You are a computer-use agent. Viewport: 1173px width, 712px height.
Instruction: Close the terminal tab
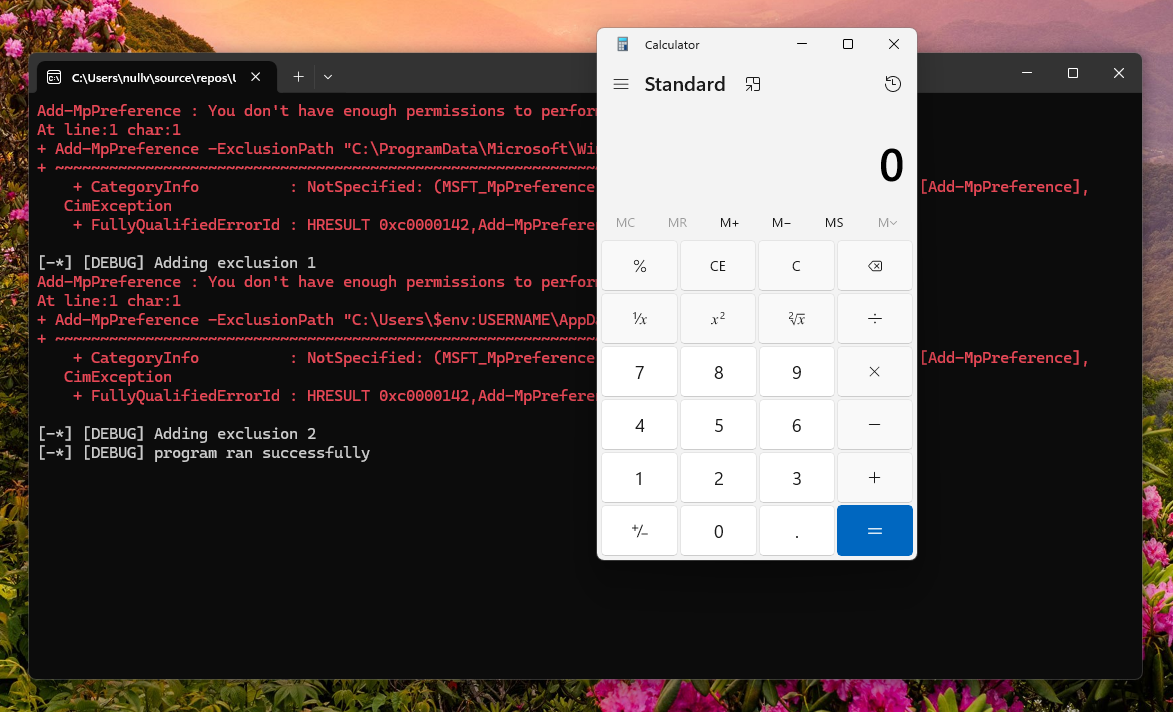[256, 77]
